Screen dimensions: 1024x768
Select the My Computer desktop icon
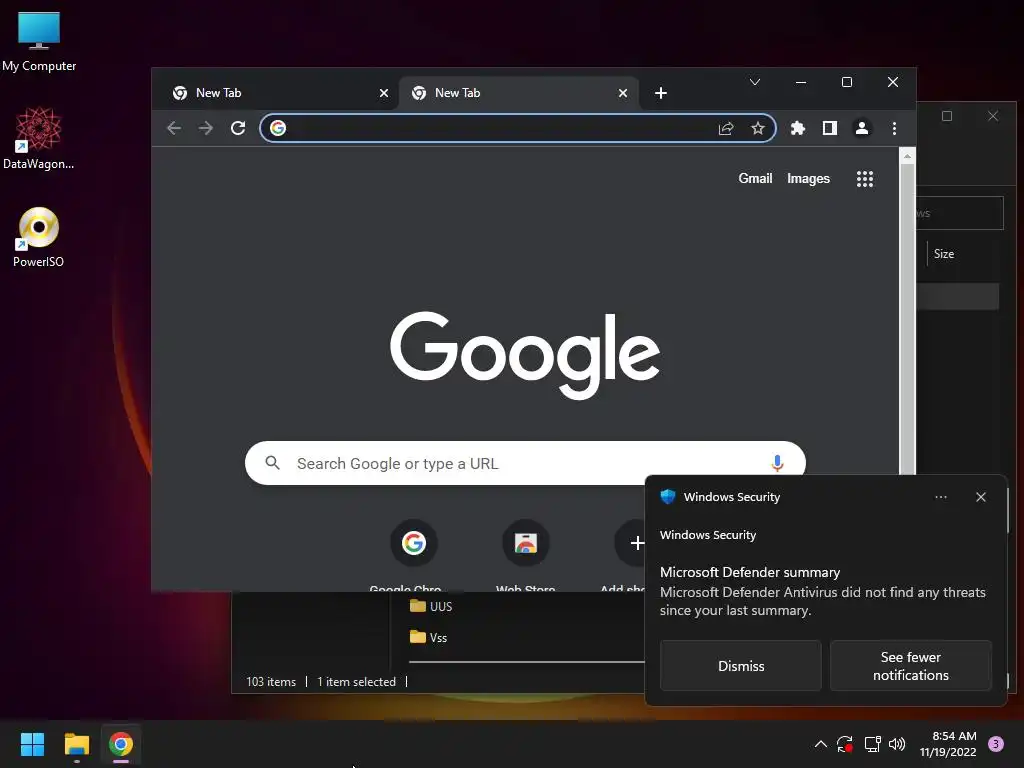39,41
